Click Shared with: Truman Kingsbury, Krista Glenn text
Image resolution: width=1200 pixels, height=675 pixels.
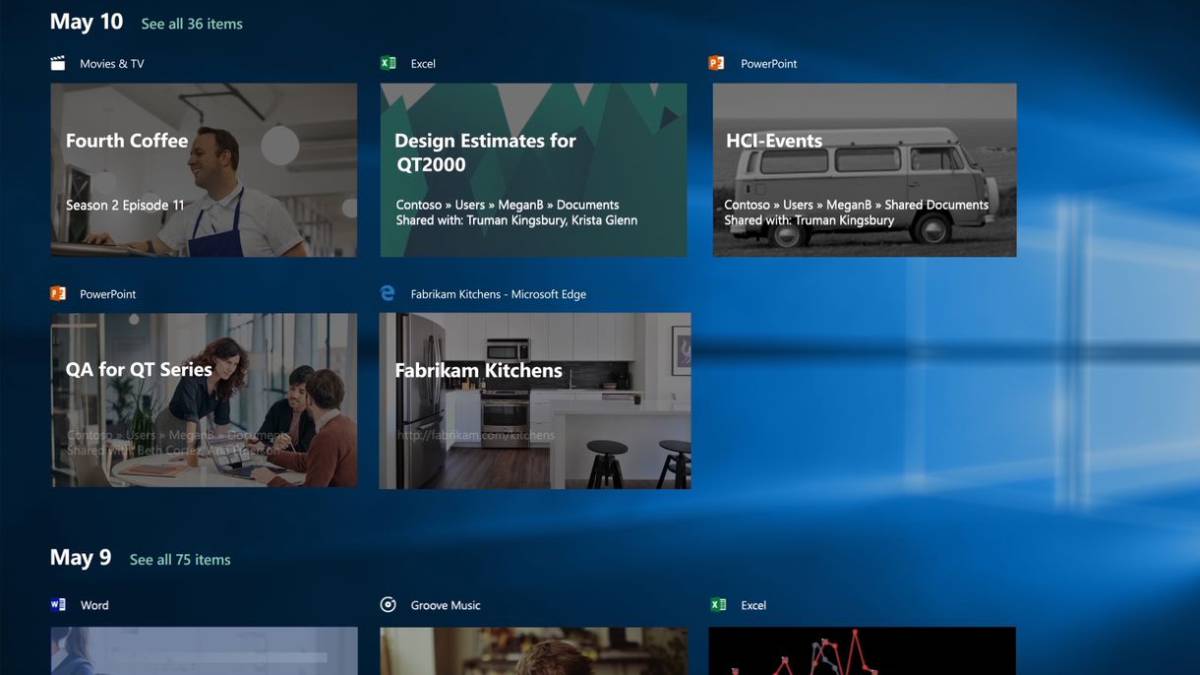point(516,220)
